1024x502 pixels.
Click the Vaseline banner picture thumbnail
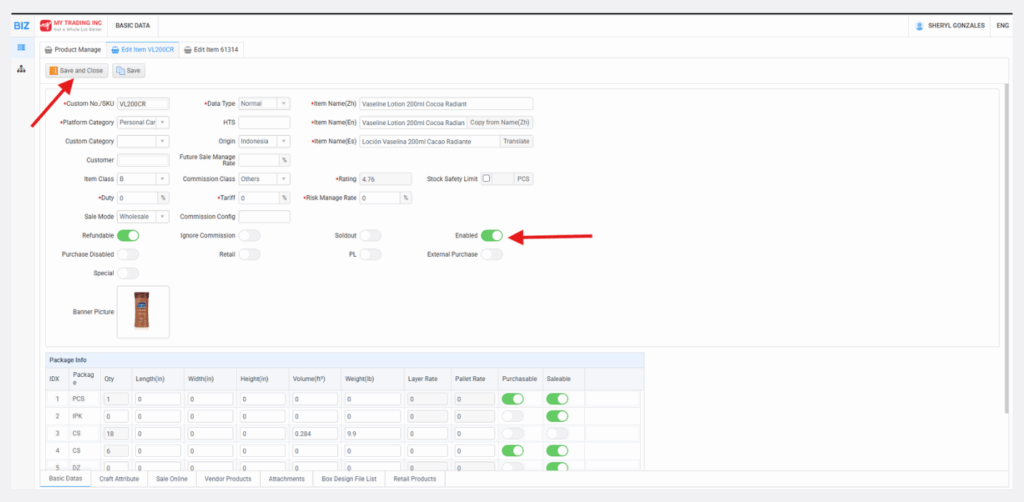pos(143,311)
